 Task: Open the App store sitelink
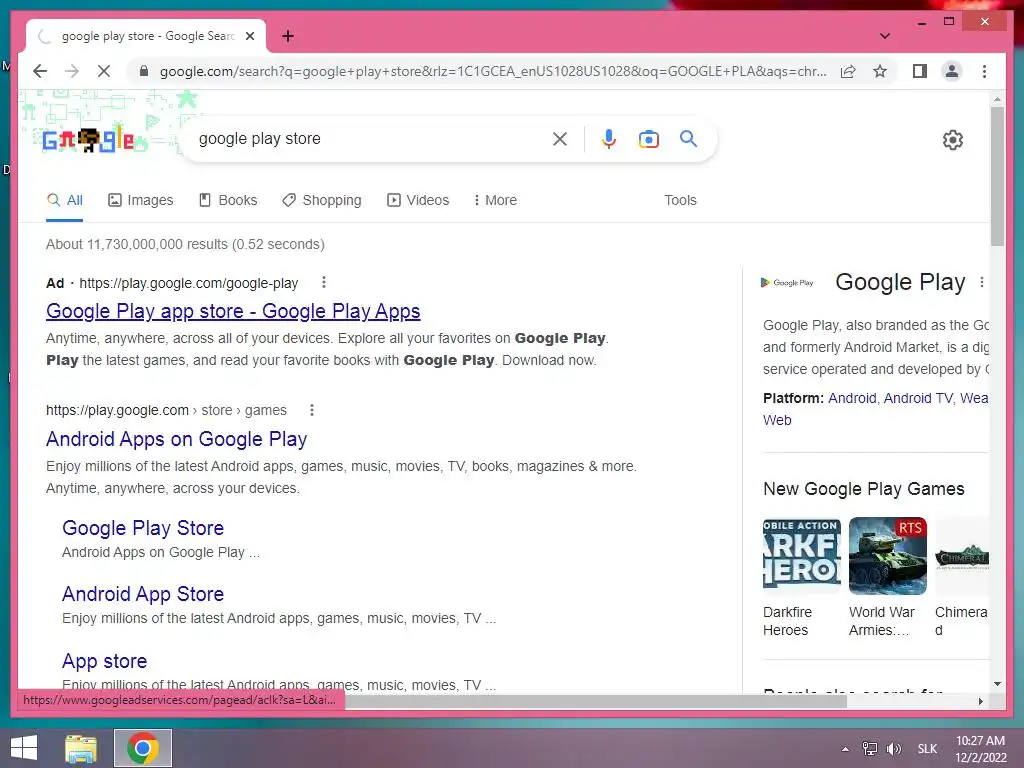(104, 661)
